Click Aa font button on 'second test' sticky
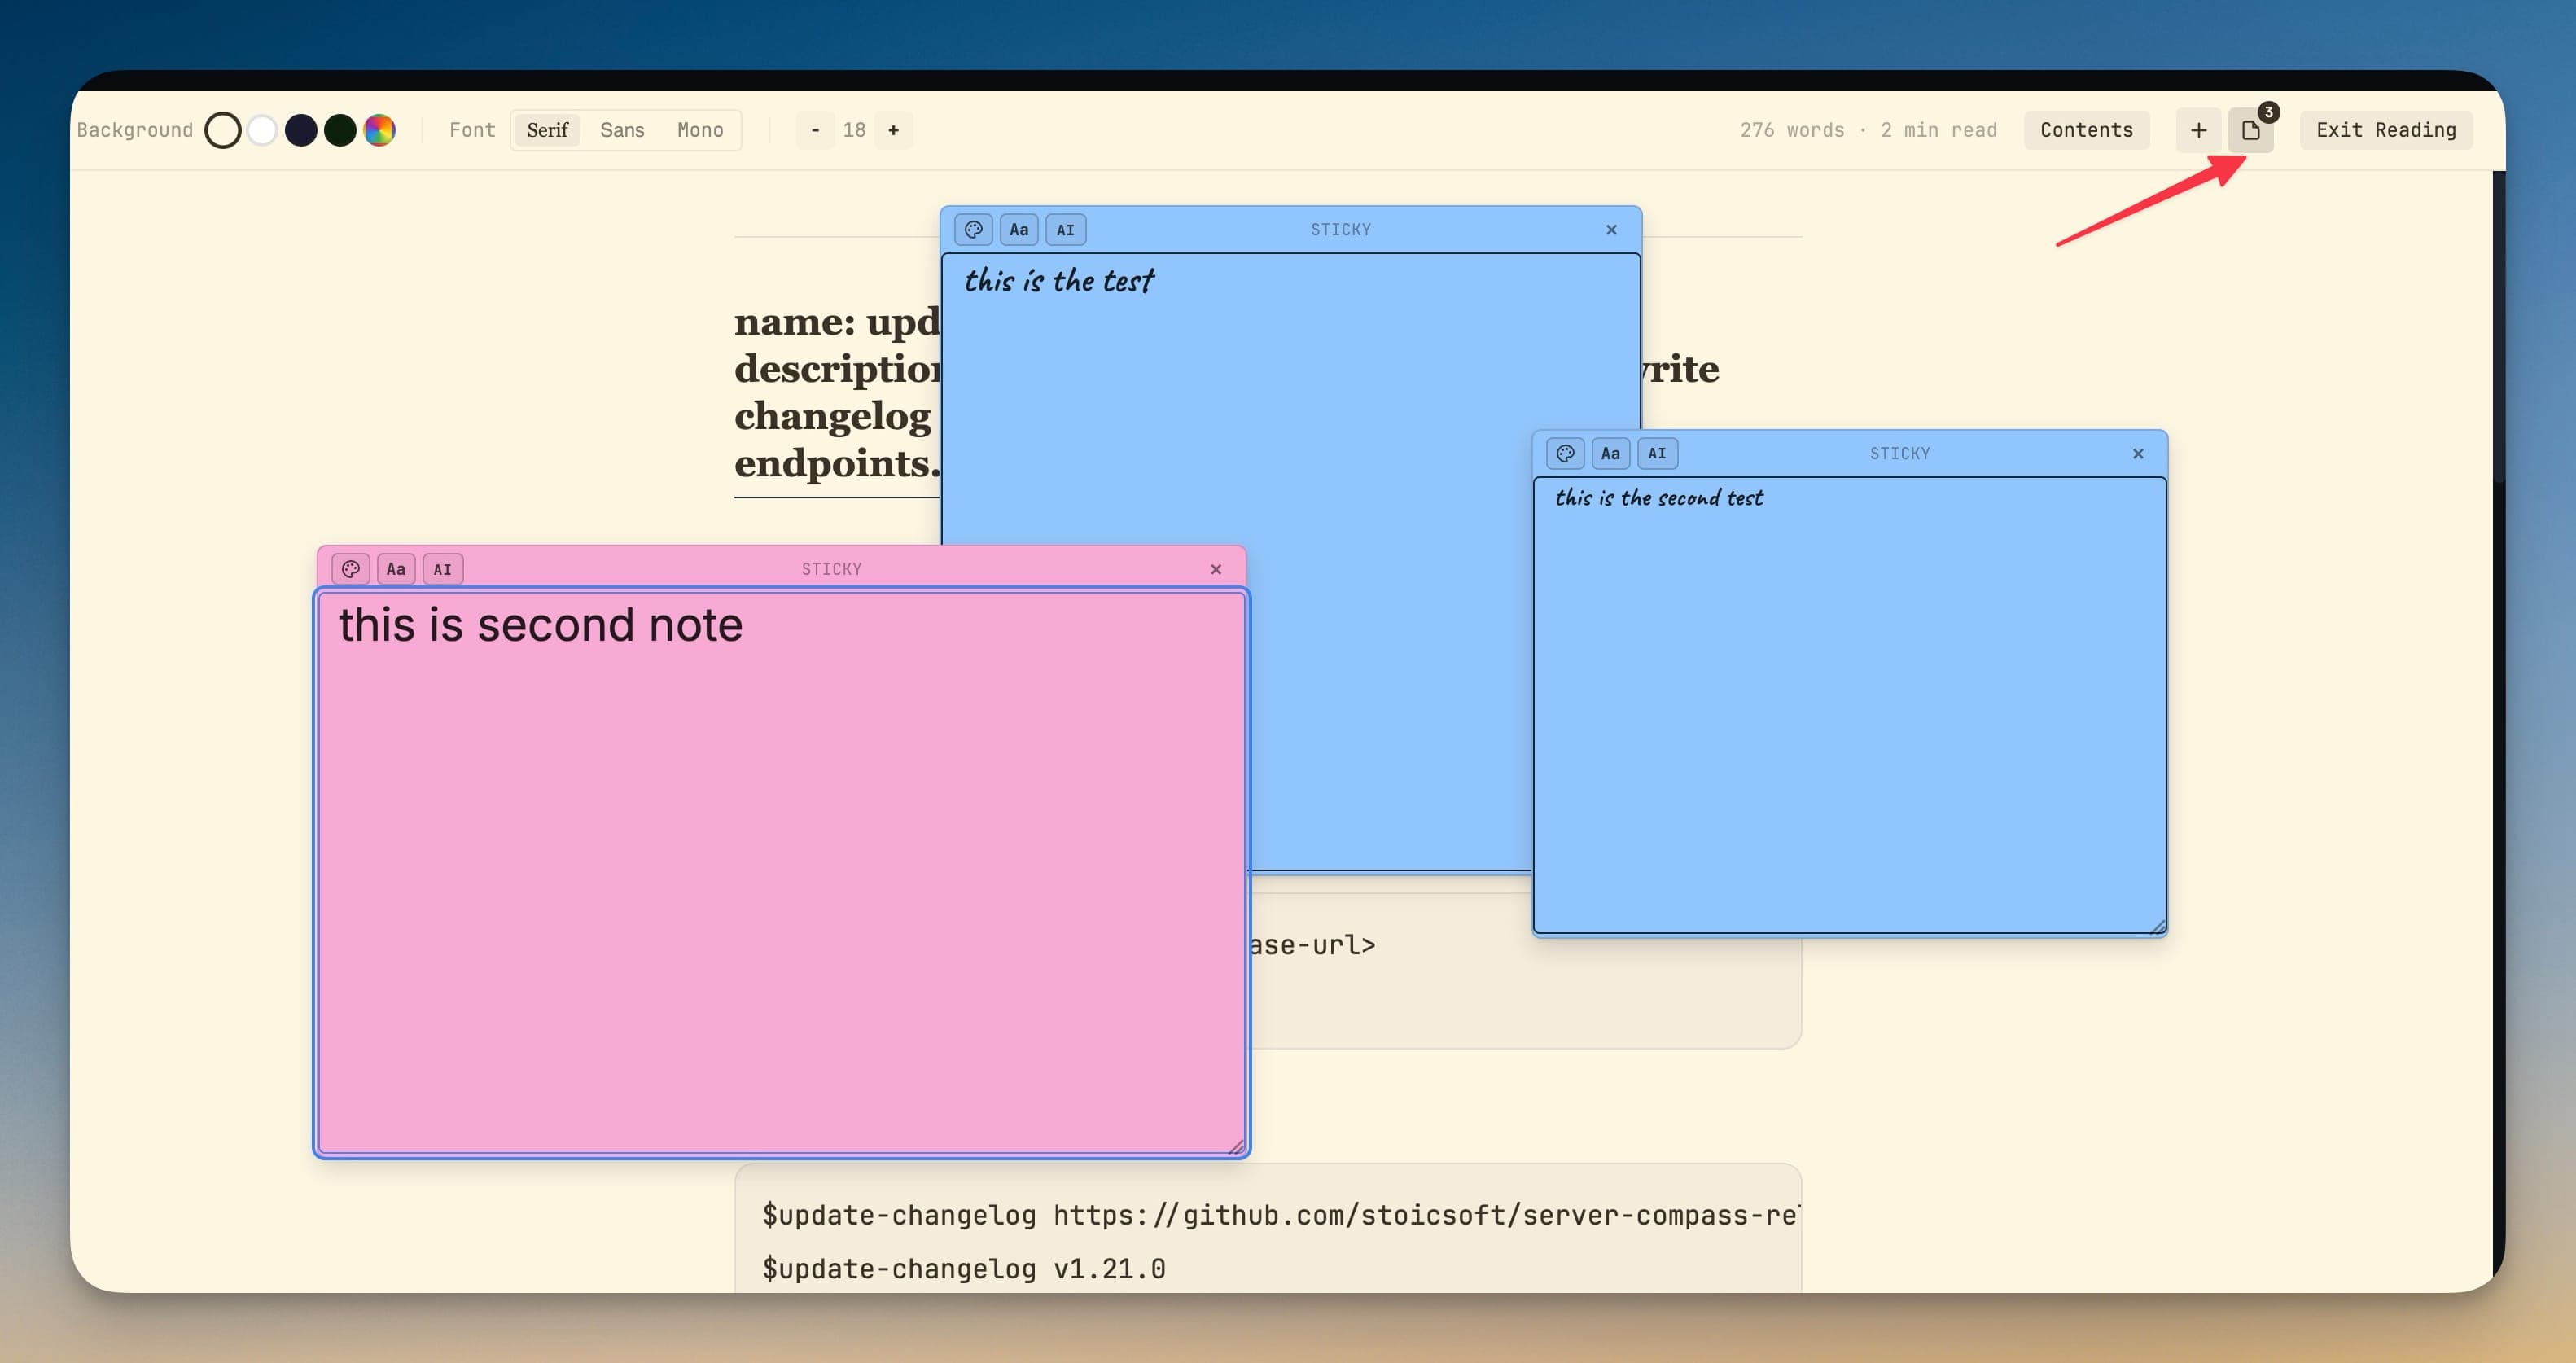This screenshot has width=2576, height=1363. tap(1610, 453)
